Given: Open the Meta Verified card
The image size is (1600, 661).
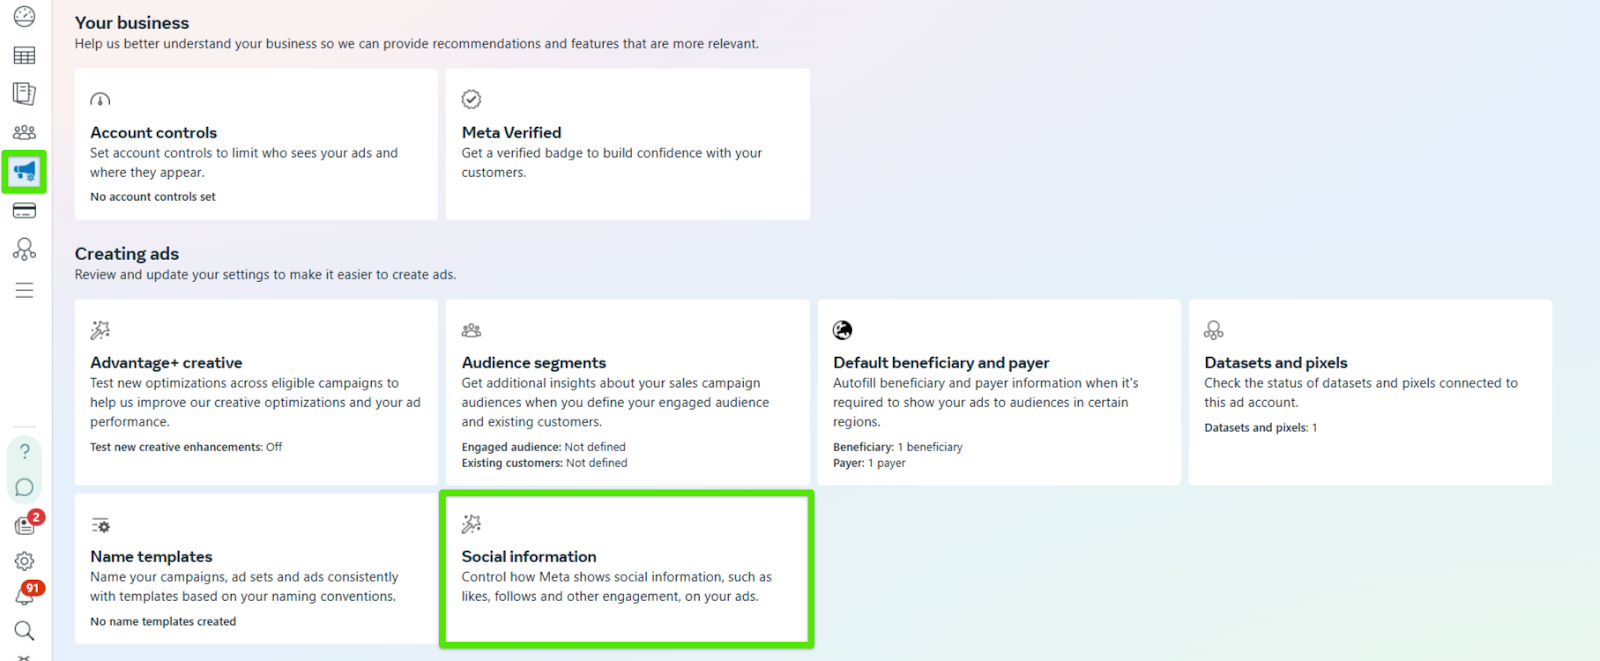Looking at the screenshot, I should tap(626, 144).
